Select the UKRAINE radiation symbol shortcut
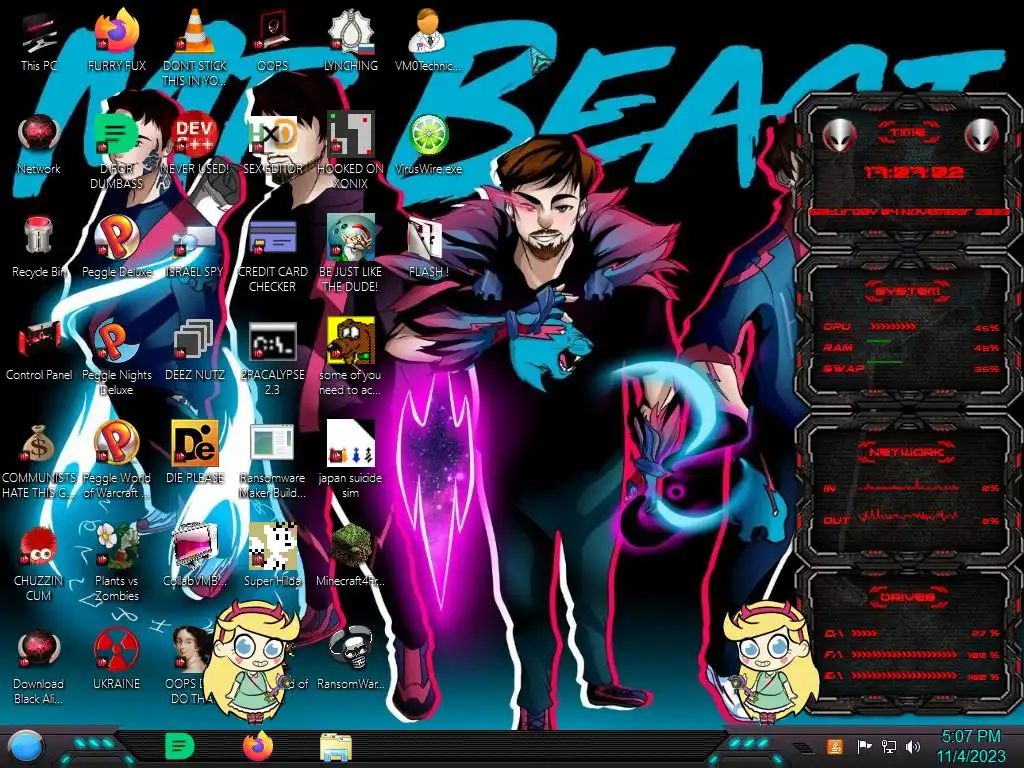The image size is (1024, 768). (117, 660)
